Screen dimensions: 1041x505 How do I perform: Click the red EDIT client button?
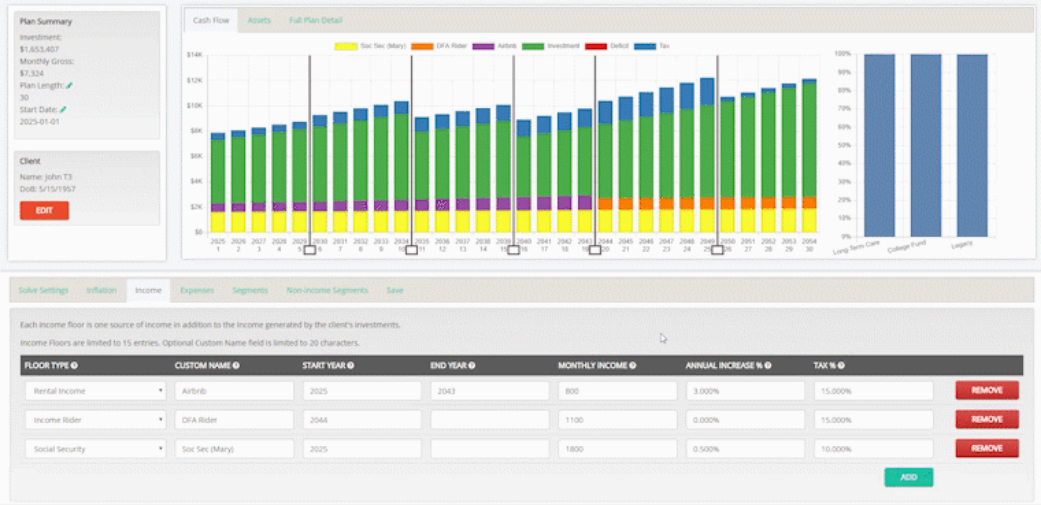(44, 210)
